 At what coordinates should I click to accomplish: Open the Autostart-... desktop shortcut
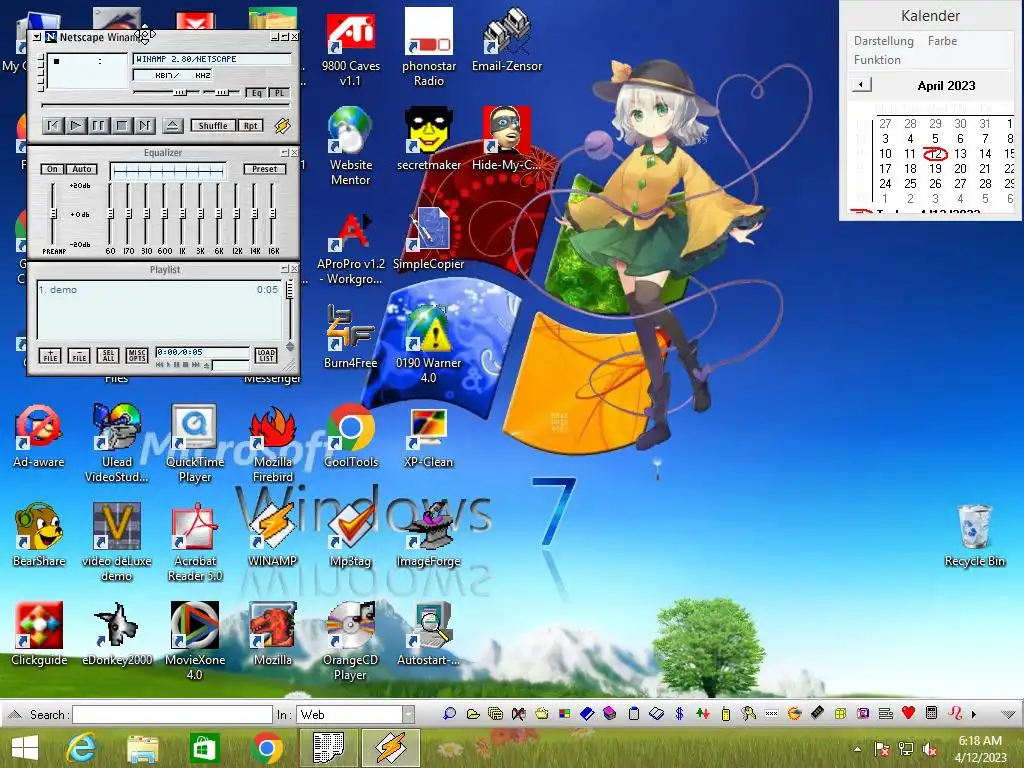coord(428,633)
